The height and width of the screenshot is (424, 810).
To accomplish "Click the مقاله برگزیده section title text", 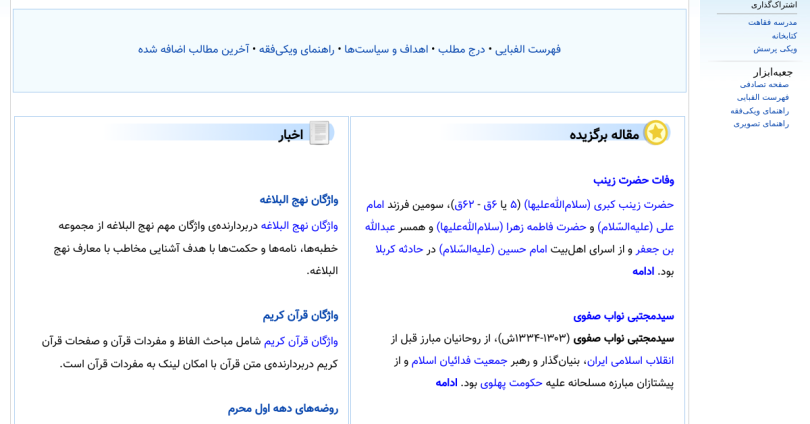I will pos(604,135).
